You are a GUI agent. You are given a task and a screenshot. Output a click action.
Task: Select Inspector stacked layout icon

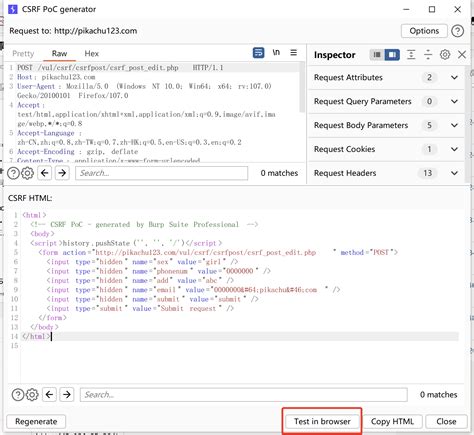(377, 54)
